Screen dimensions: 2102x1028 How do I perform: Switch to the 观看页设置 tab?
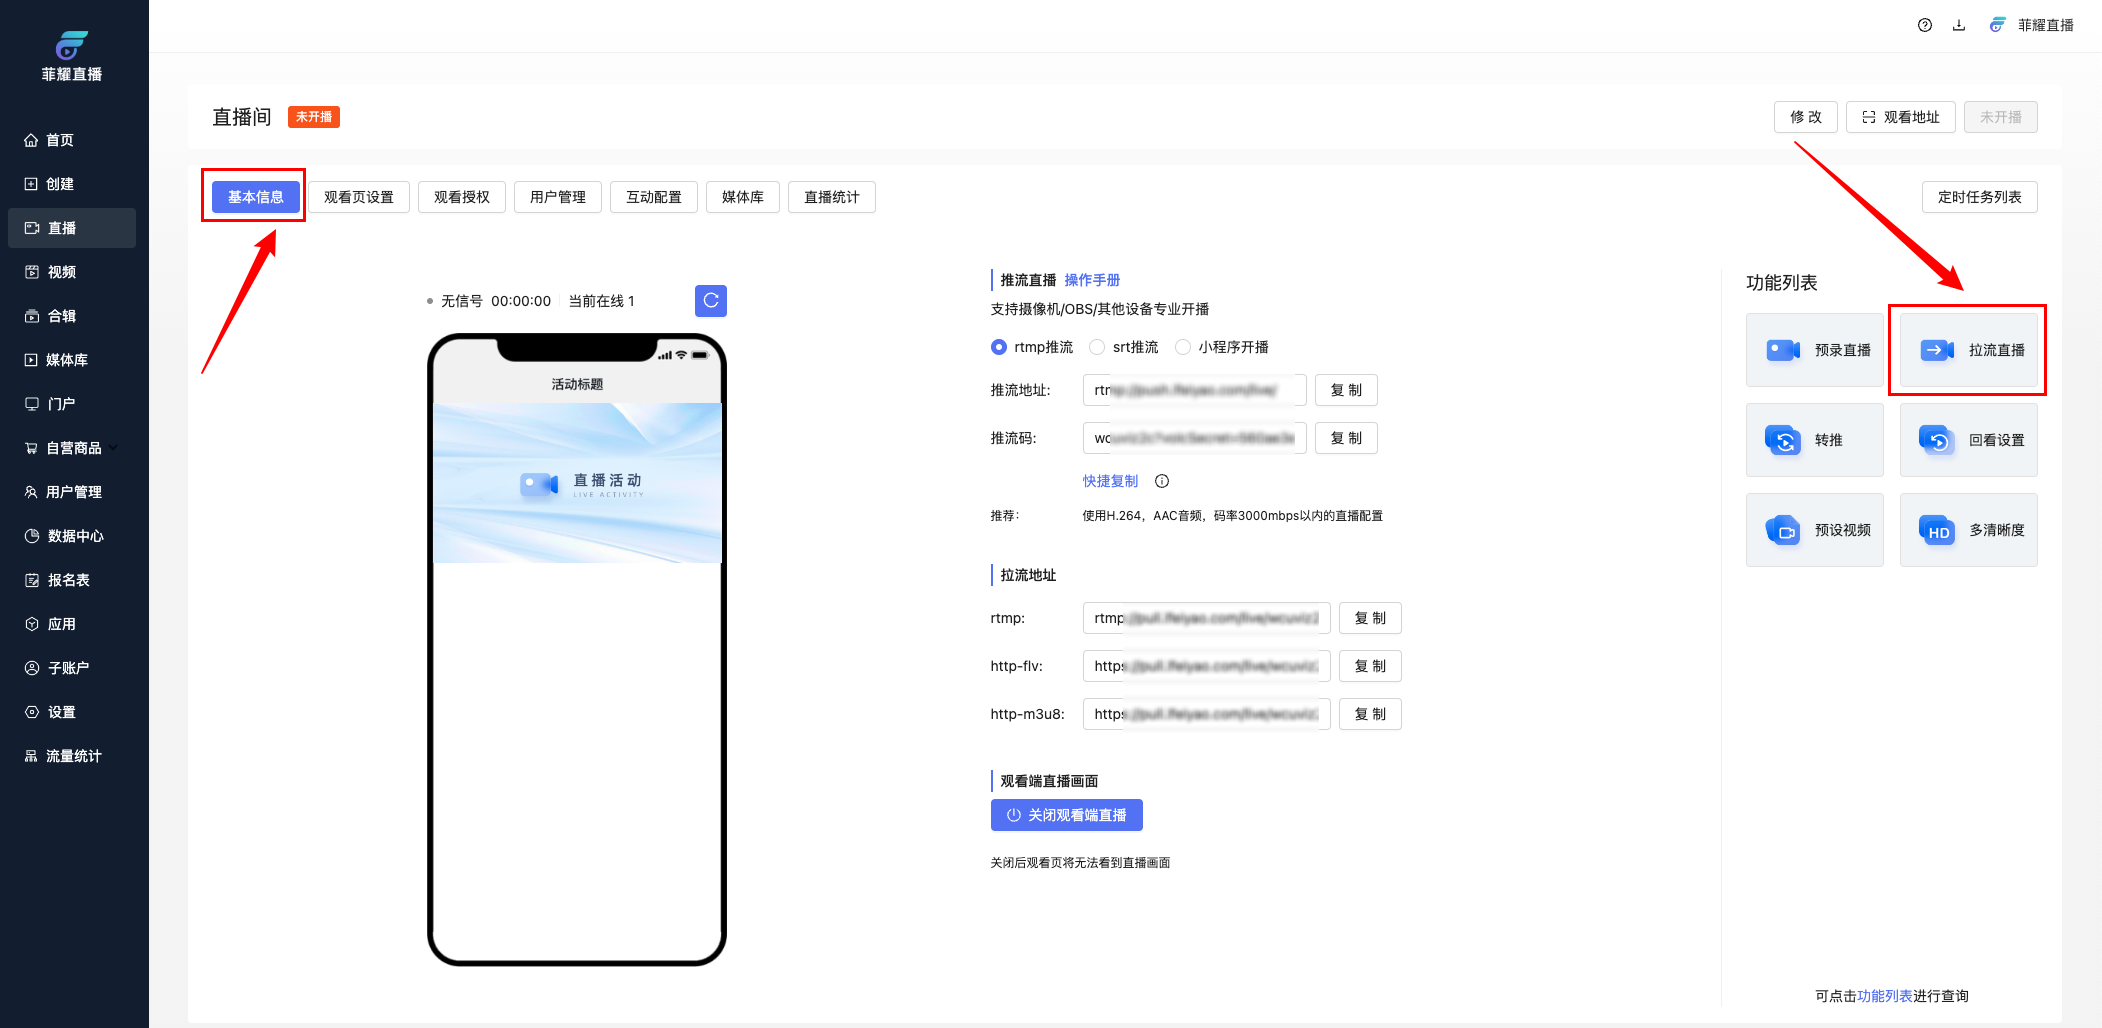(359, 197)
